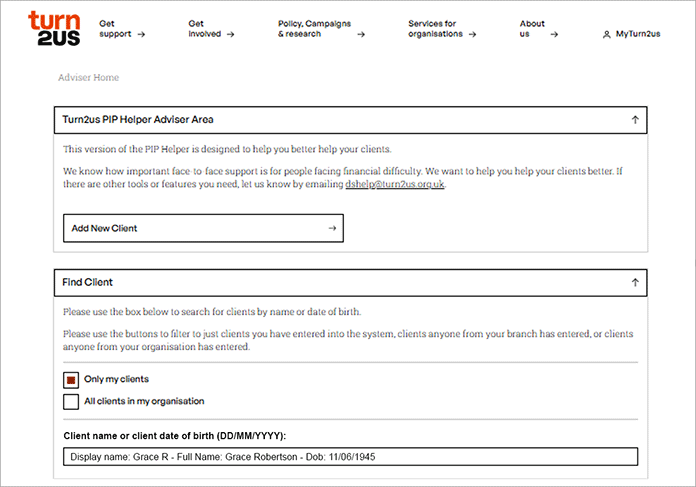Click the client name or date of birth field
The width and height of the screenshot is (696, 487).
[x=351, y=456]
